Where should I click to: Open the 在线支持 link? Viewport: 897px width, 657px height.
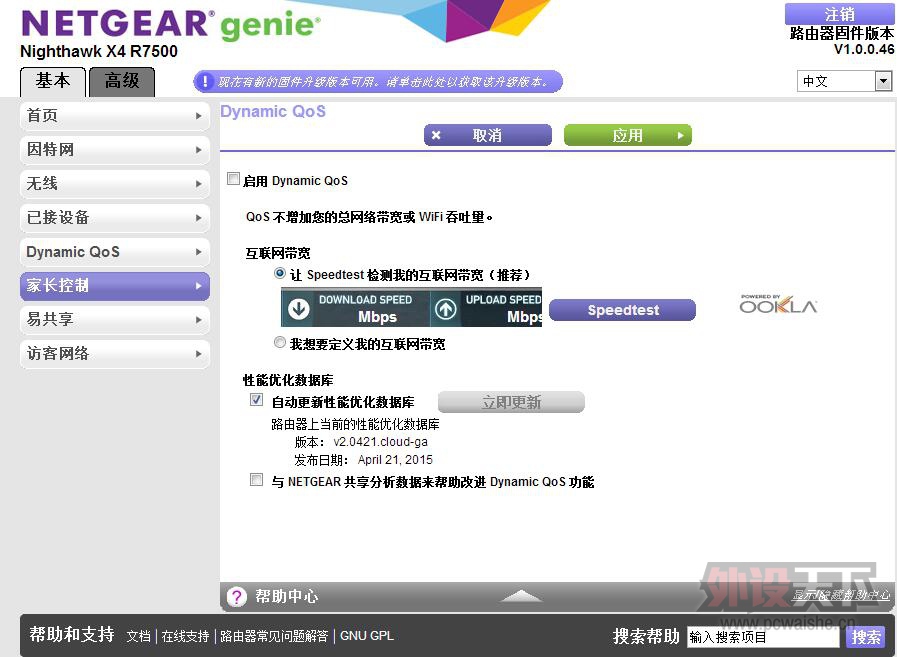click(x=185, y=636)
